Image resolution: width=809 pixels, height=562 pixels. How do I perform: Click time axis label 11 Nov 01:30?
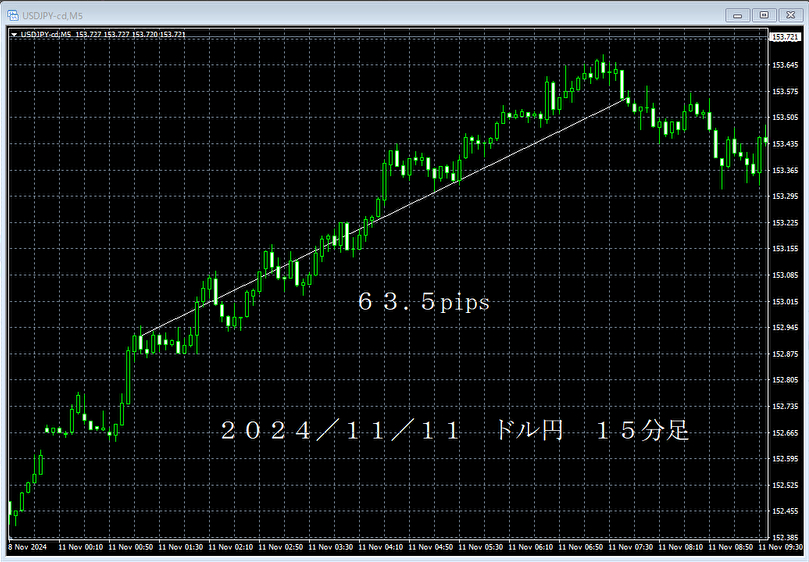point(181,547)
